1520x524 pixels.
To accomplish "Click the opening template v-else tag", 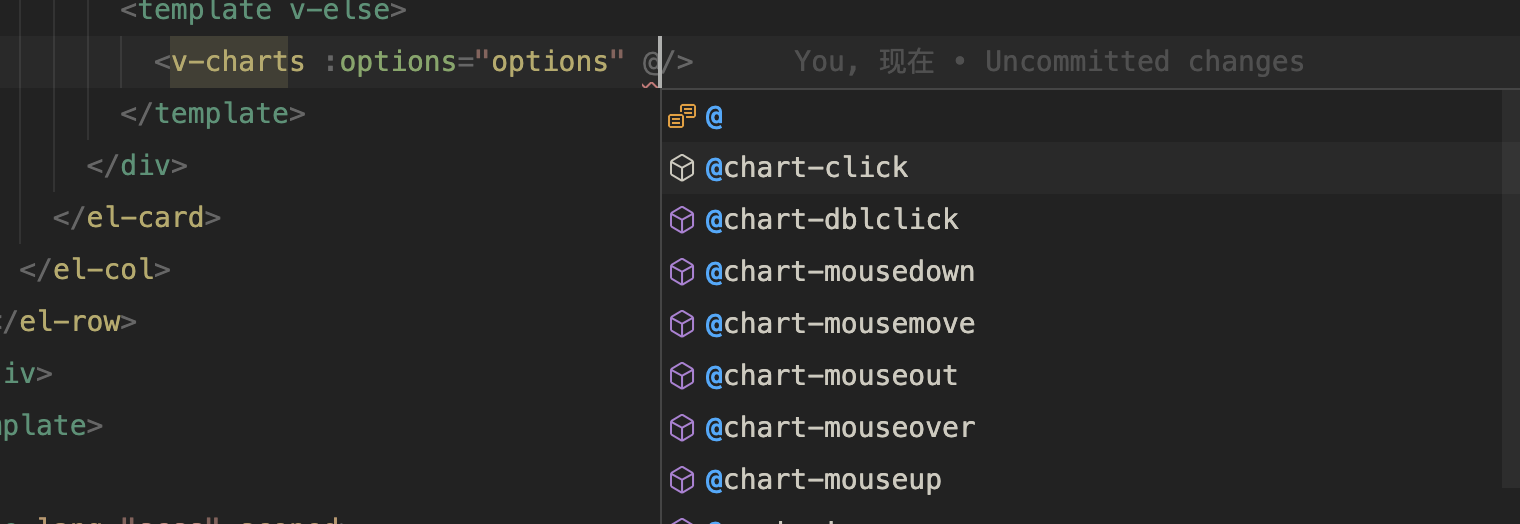I will [x=262, y=11].
